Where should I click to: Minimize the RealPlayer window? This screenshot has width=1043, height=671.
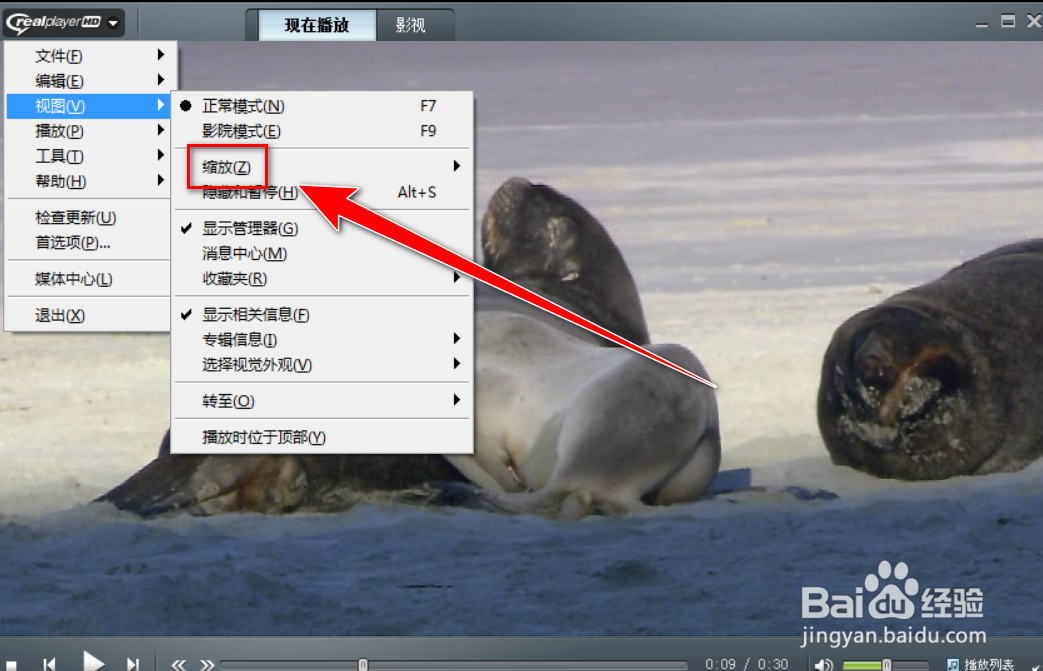(x=982, y=24)
